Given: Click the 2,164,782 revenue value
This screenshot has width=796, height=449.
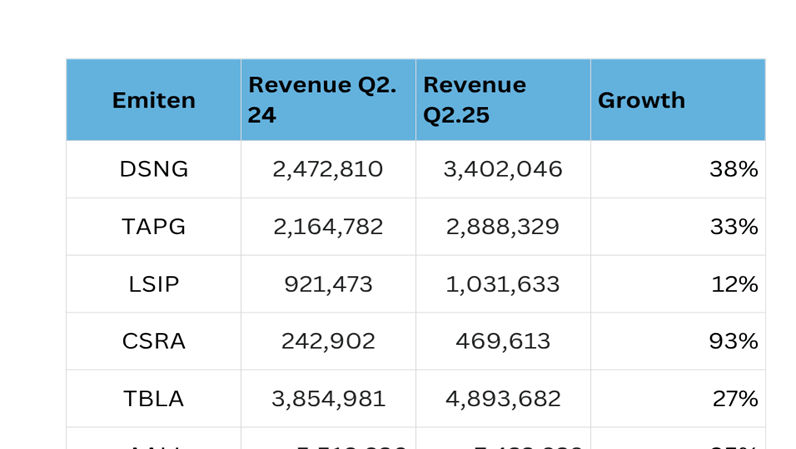Looking at the screenshot, I should (327, 227).
